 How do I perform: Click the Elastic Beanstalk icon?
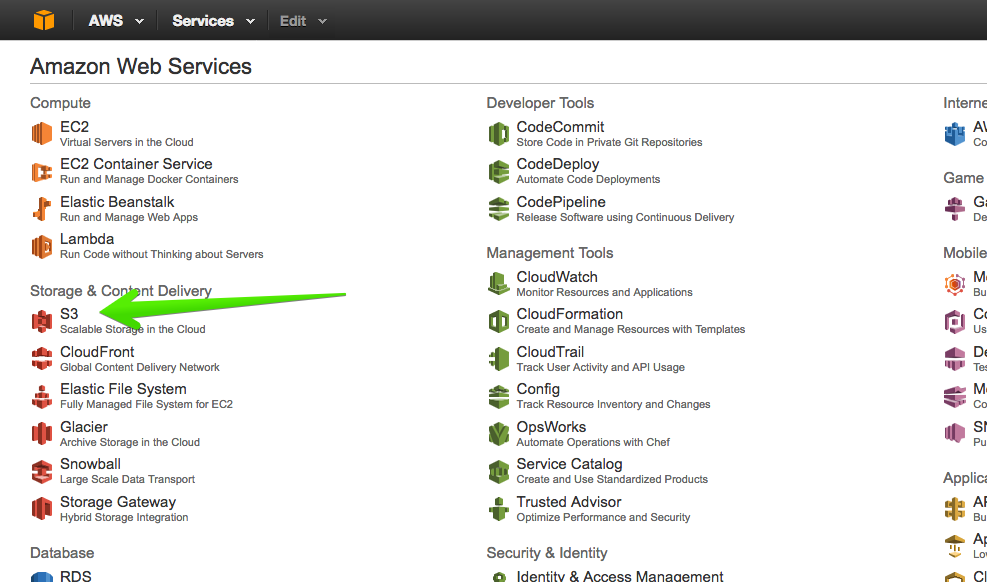(x=42, y=209)
